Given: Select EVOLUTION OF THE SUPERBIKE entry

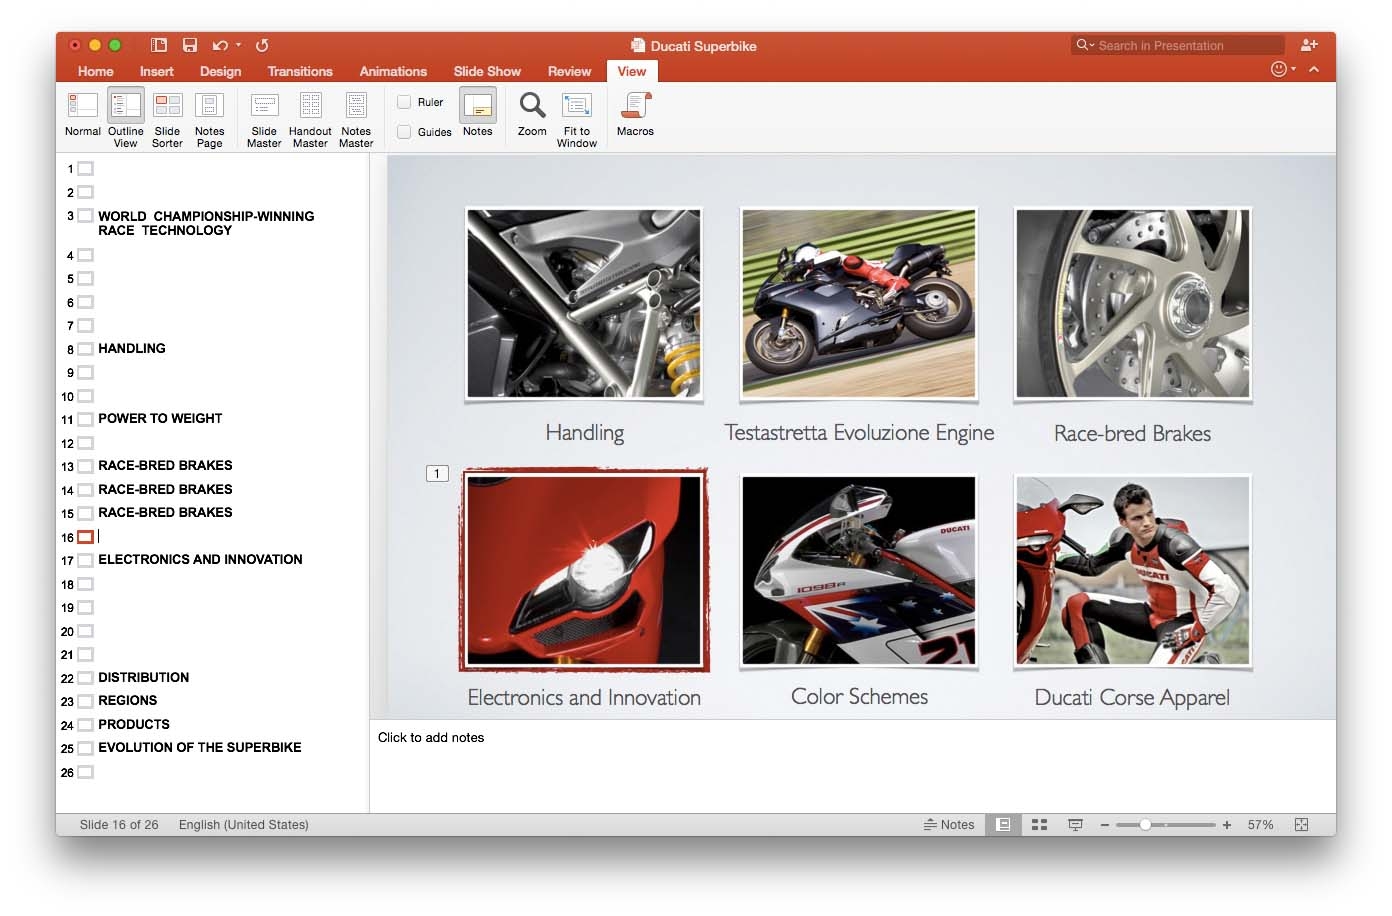Looking at the screenshot, I should pyautogui.click(x=200, y=748).
